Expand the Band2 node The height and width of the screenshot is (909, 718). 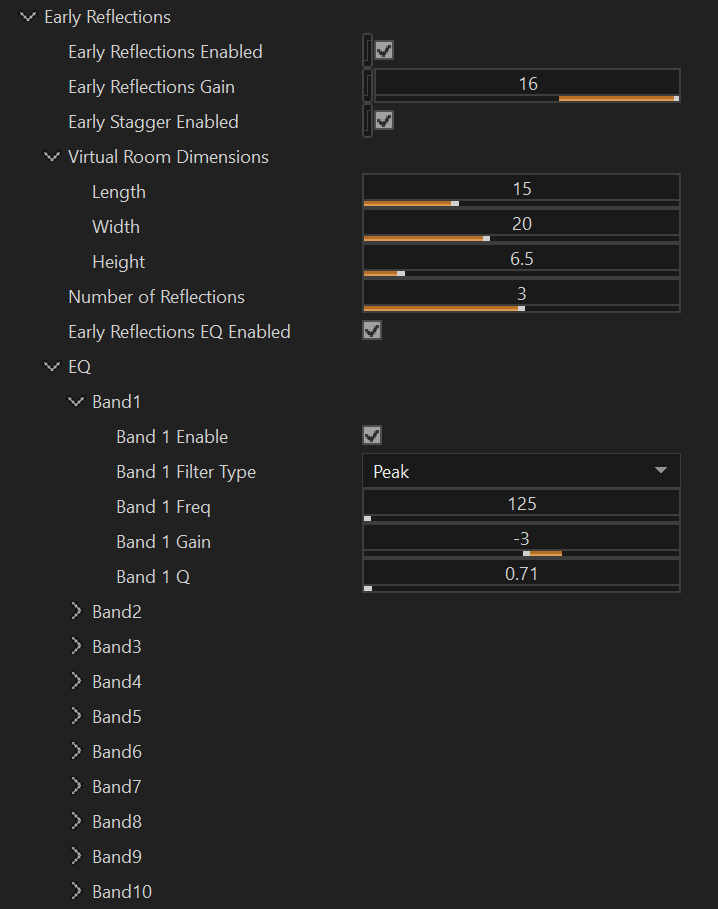(x=77, y=611)
